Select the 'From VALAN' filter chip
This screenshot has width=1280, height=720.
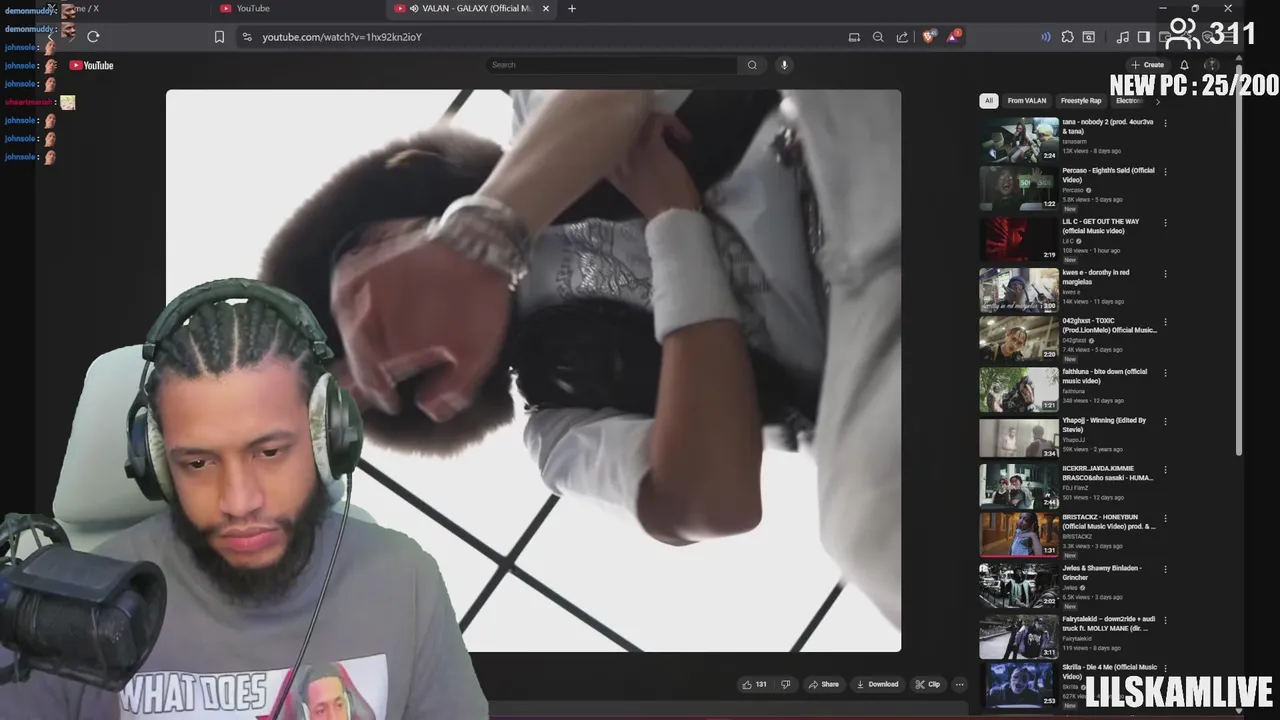pyautogui.click(x=1027, y=101)
